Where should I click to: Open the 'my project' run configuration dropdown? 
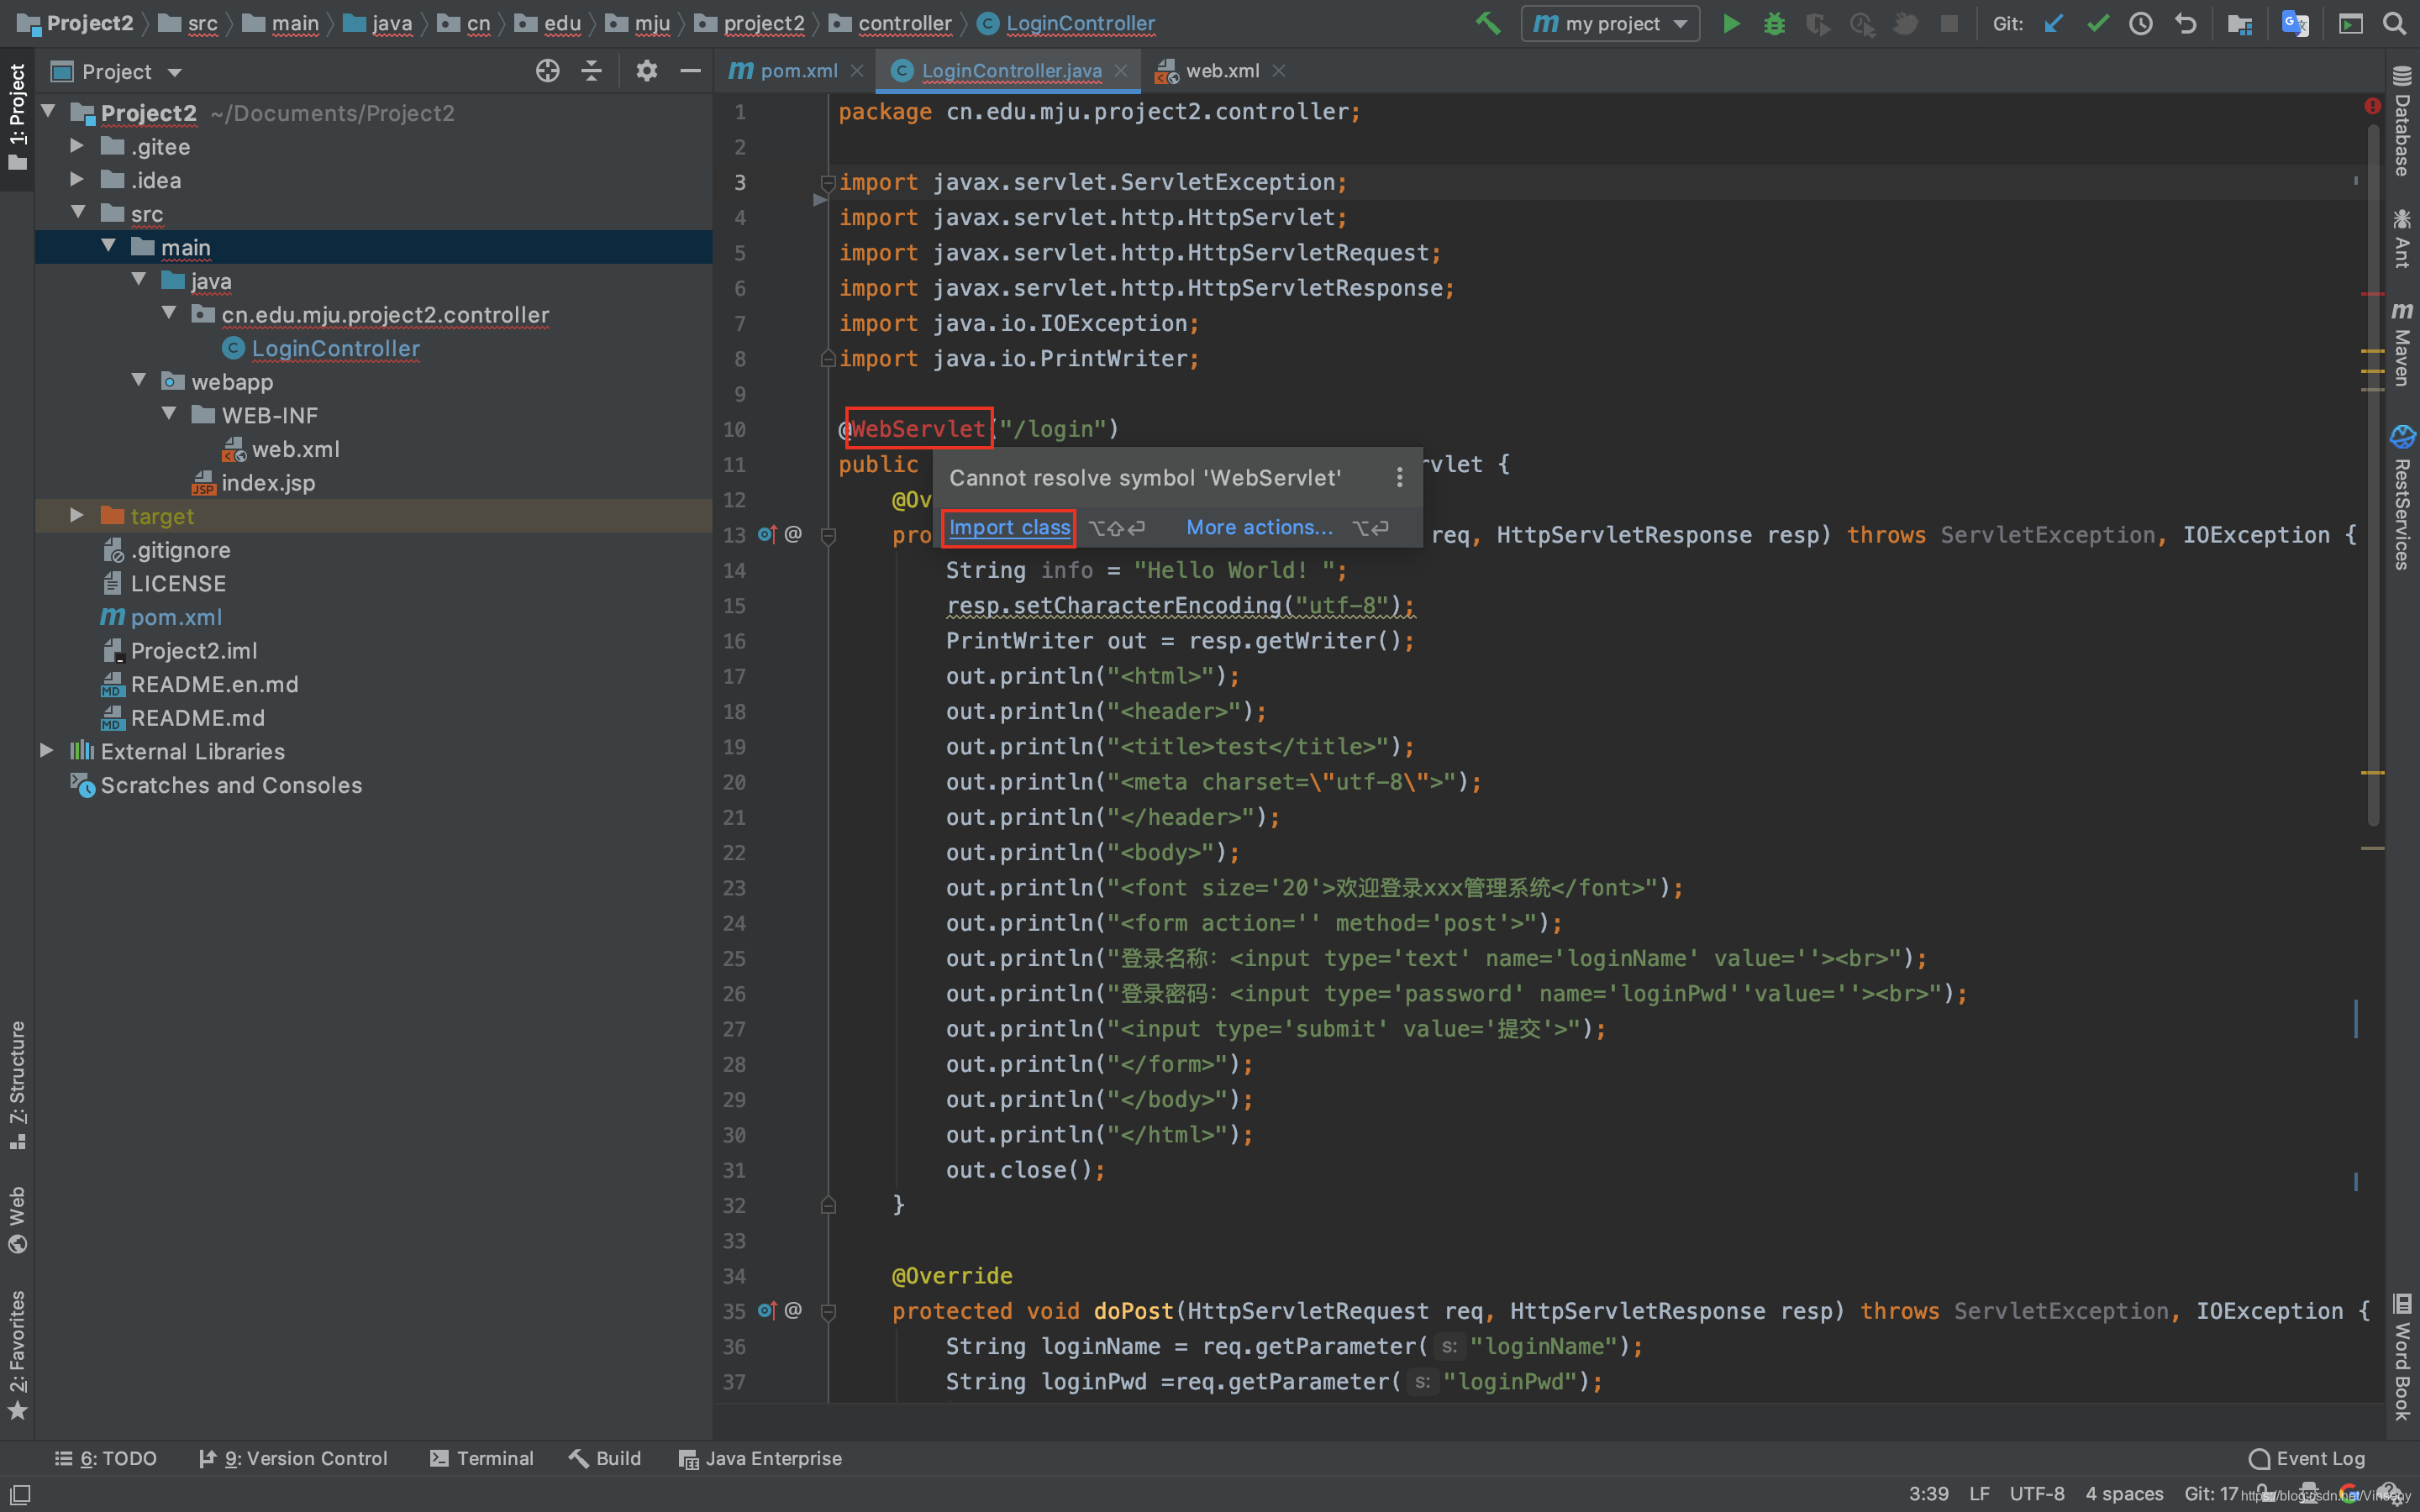[1610, 23]
